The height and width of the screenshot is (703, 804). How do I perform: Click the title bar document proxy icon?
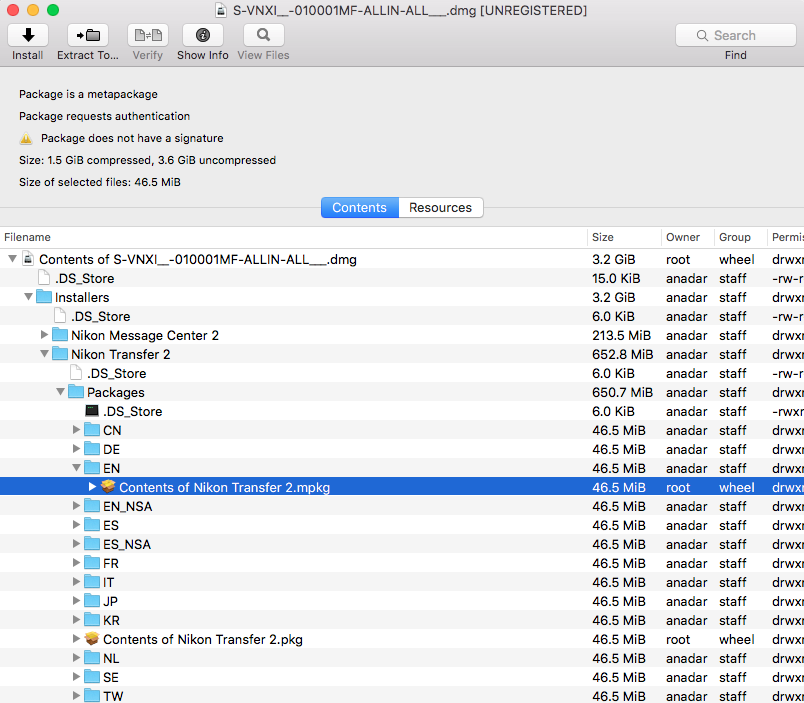coord(220,10)
